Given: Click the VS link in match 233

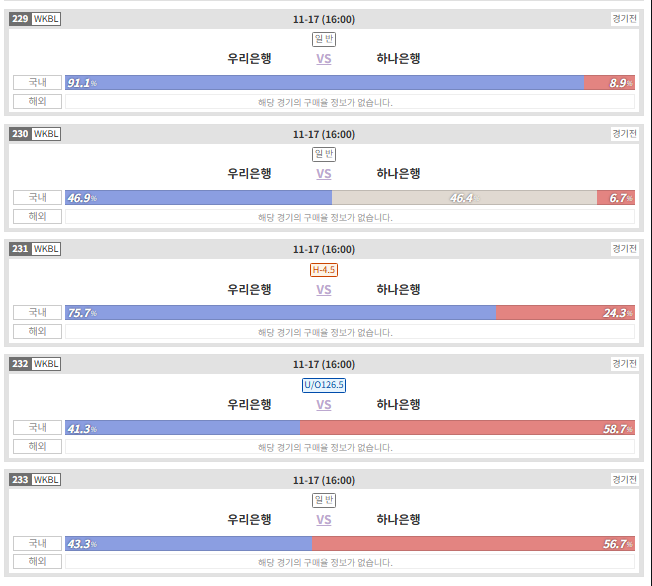Looking at the screenshot, I should (324, 519).
